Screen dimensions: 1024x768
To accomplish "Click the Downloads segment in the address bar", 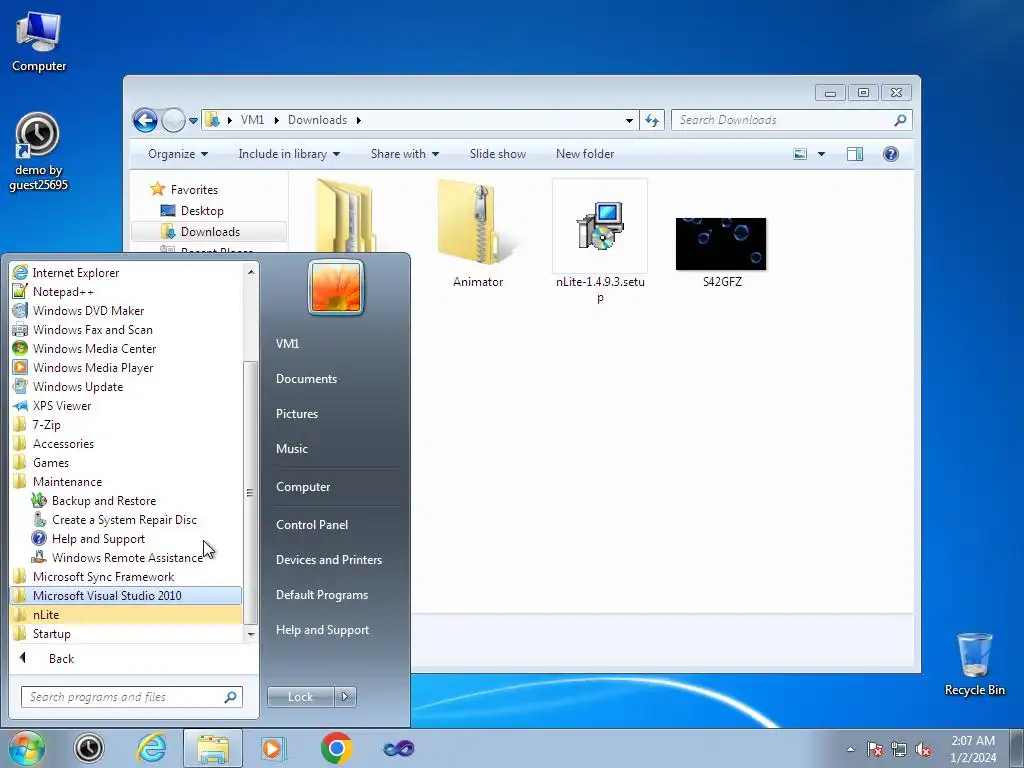I will point(317,120).
